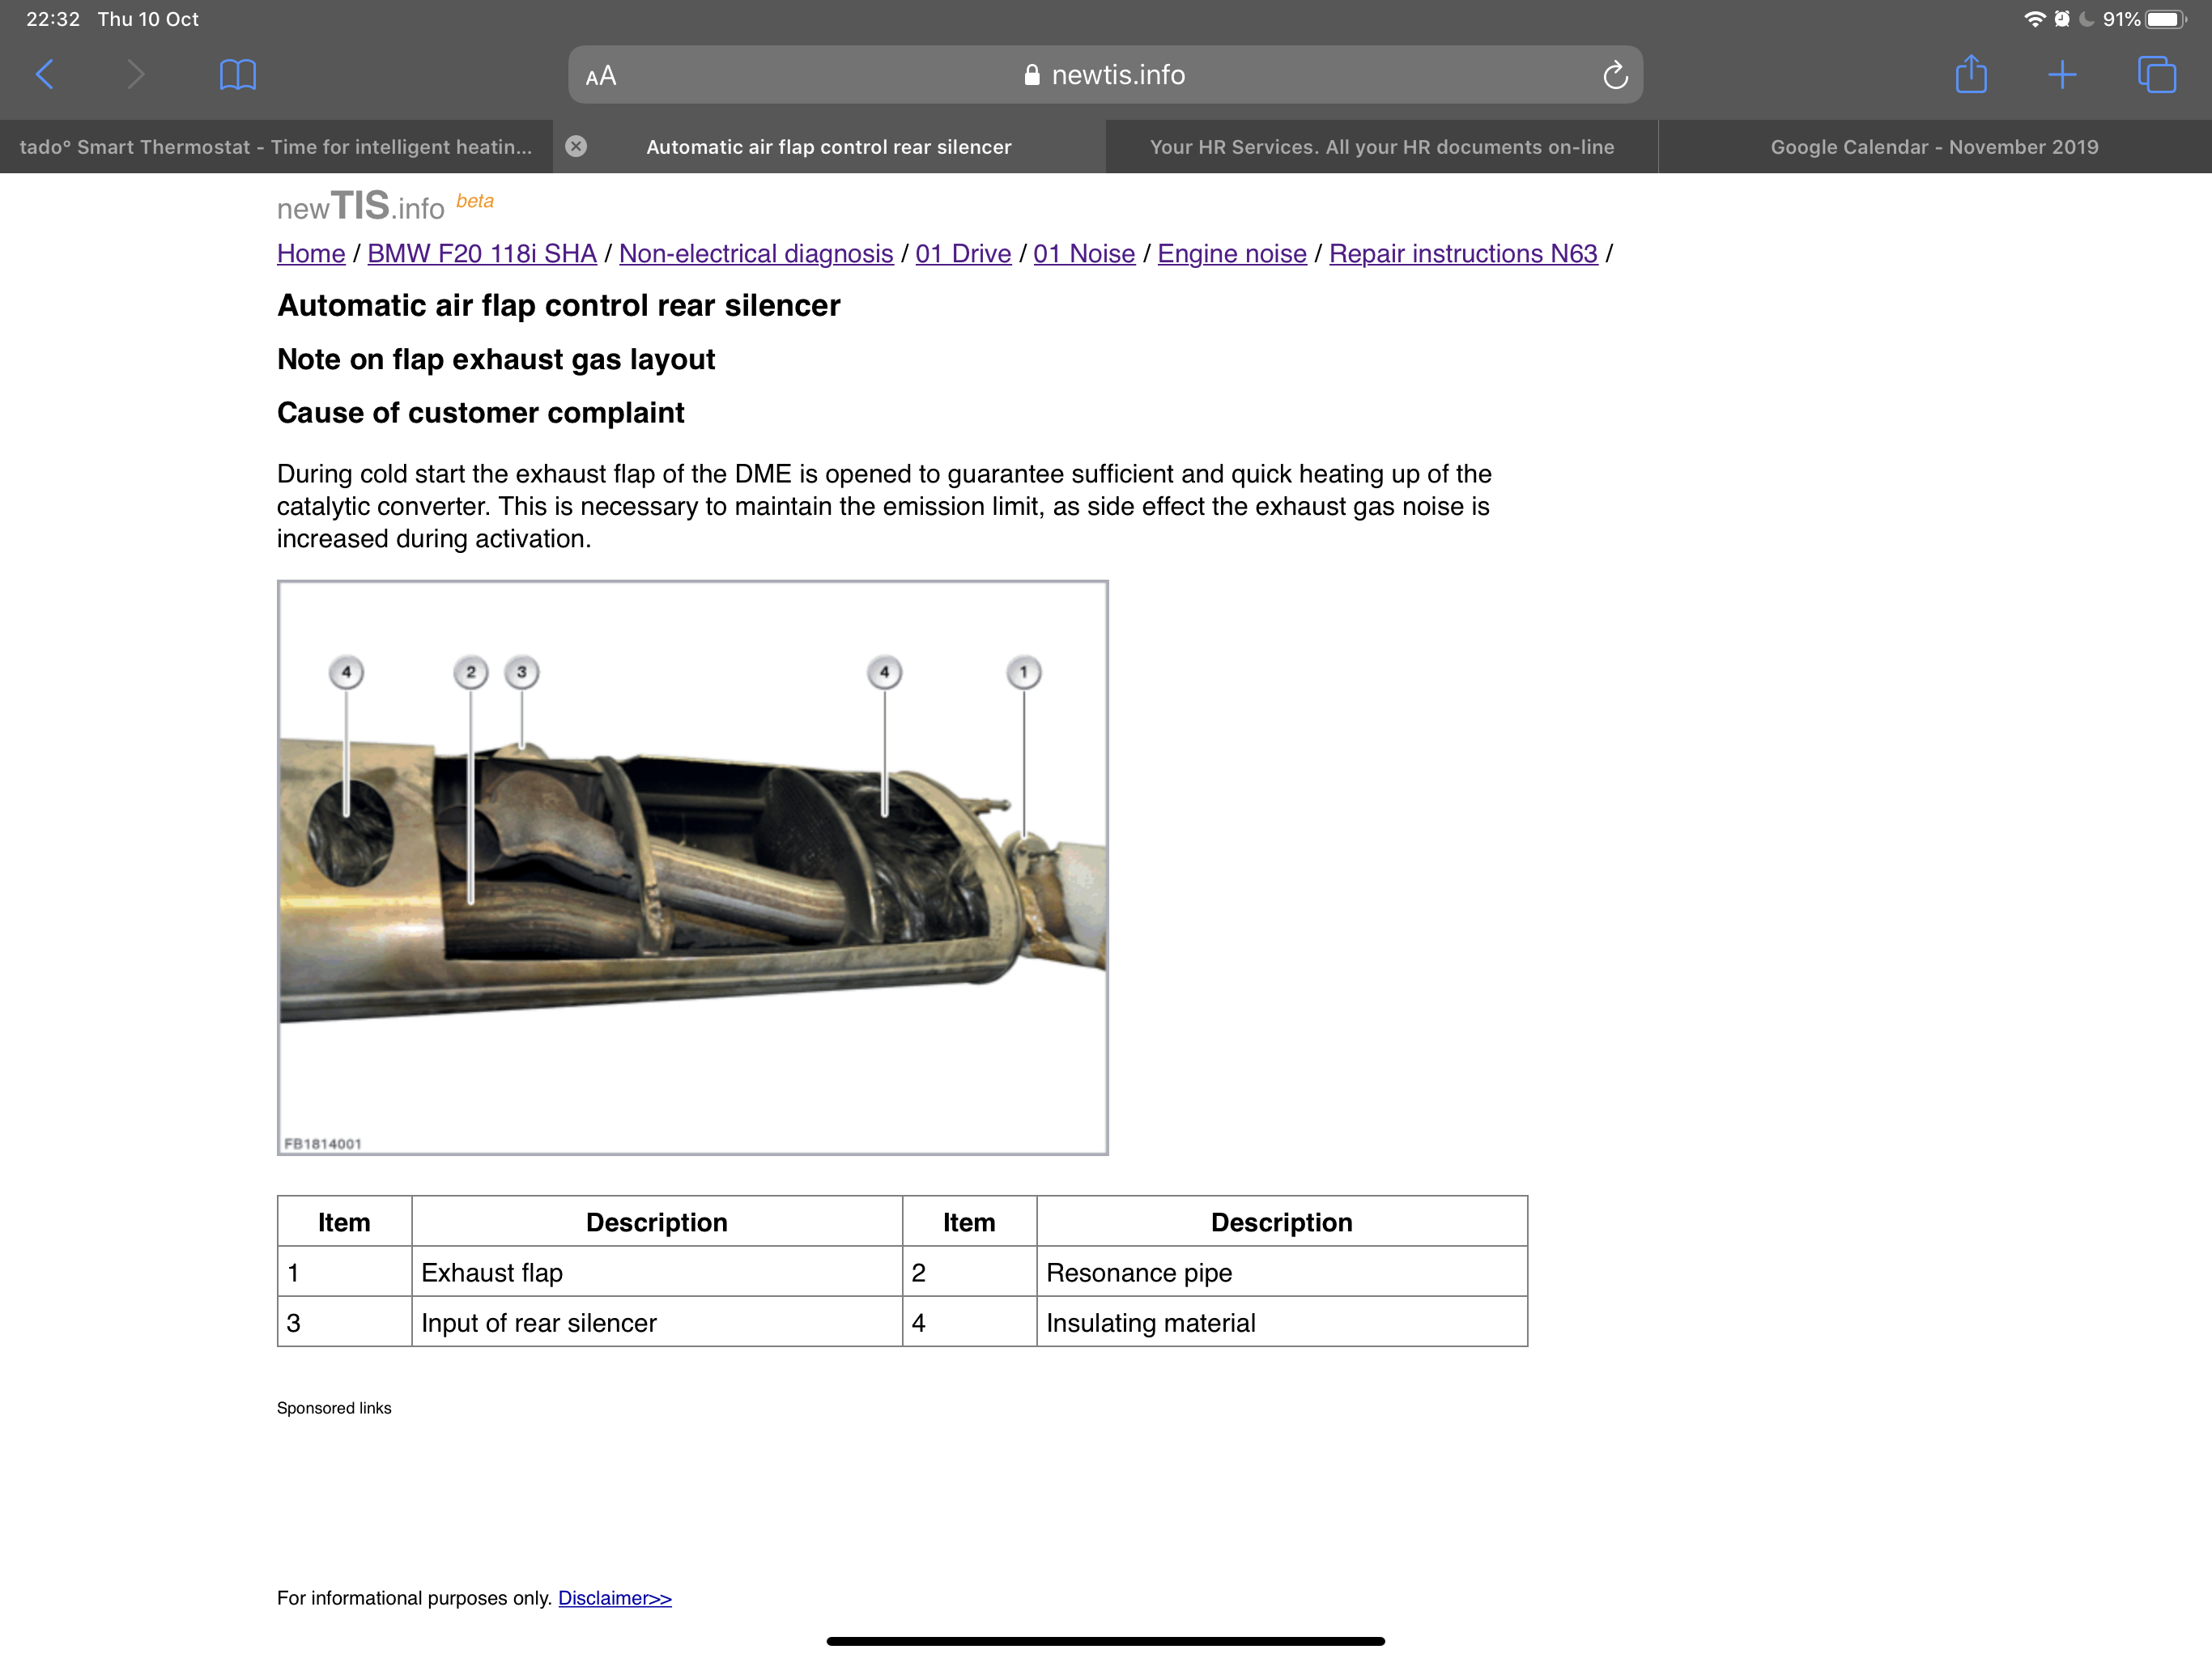Tap callout marker 1 in the diagram

coord(1023,672)
